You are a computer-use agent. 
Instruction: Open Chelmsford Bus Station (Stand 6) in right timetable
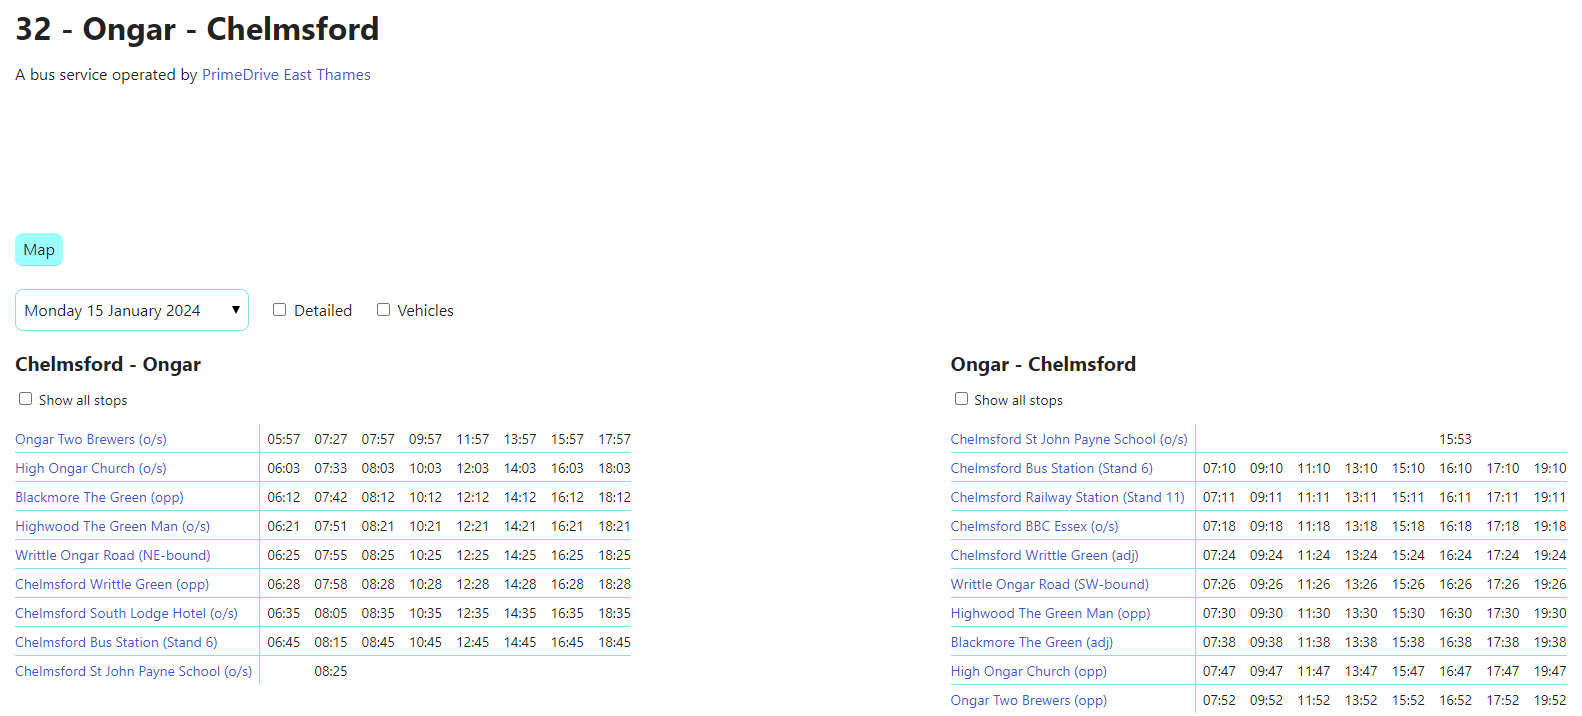pos(1051,468)
